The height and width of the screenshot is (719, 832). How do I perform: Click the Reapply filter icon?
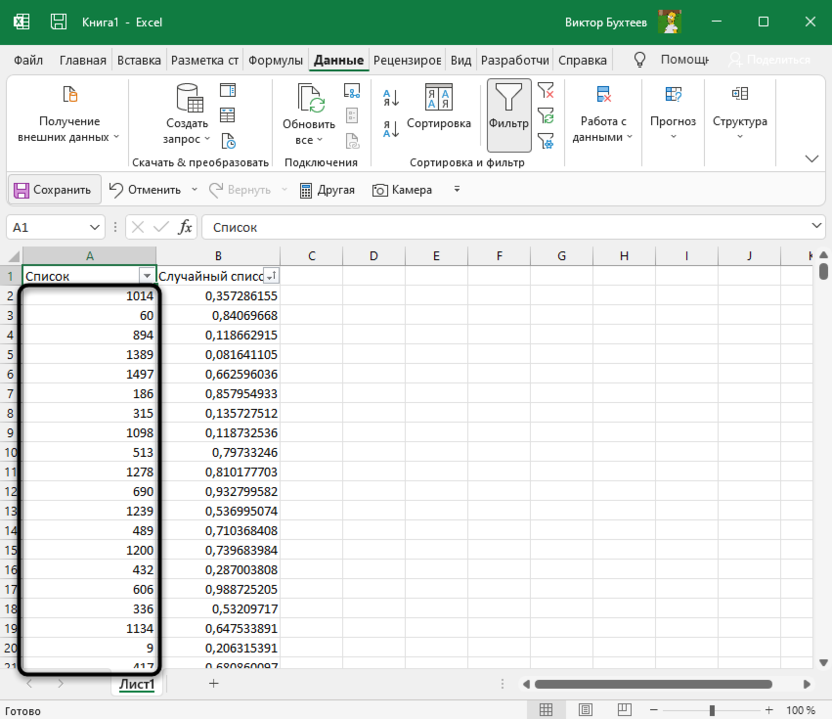pos(545,115)
